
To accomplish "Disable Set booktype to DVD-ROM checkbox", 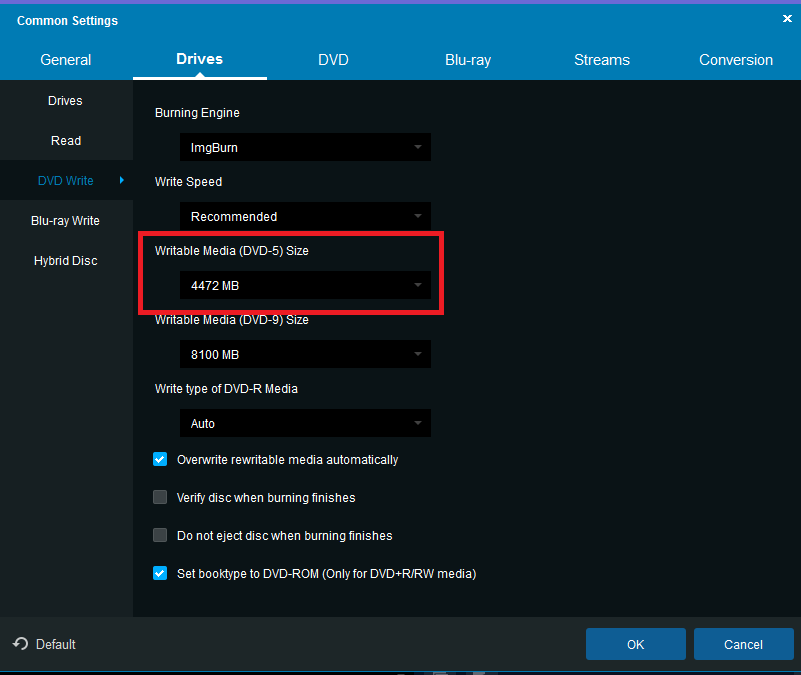I will click(x=160, y=574).
